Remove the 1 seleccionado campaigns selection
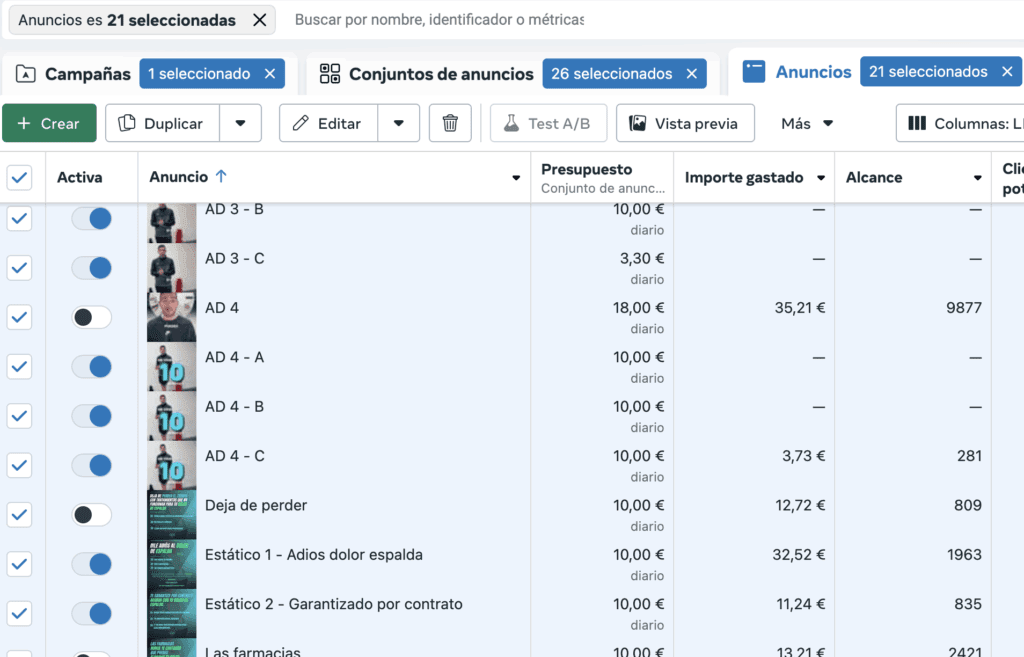 pos(270,73)
